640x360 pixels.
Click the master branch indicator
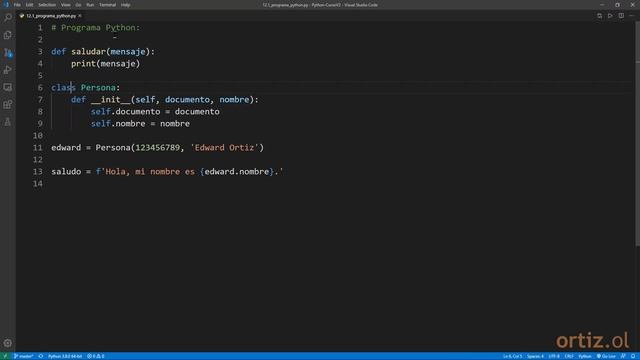click(23, 356)
